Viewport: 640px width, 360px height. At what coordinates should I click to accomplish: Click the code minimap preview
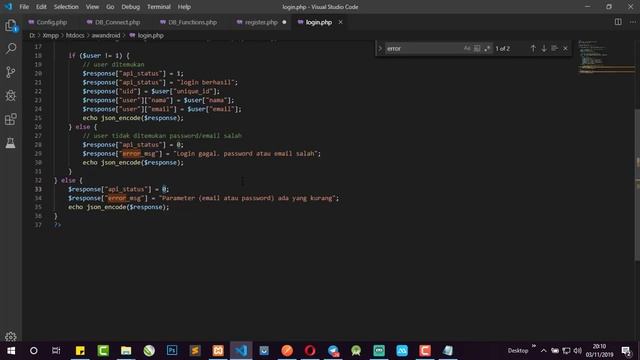pyautogui.click(x=606, y=57)
